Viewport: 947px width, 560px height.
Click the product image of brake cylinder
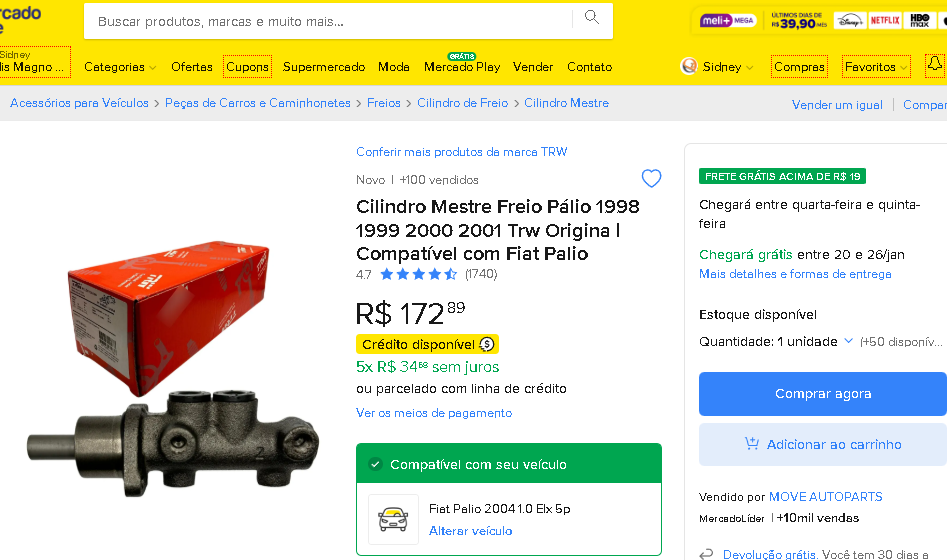(173, 369)
